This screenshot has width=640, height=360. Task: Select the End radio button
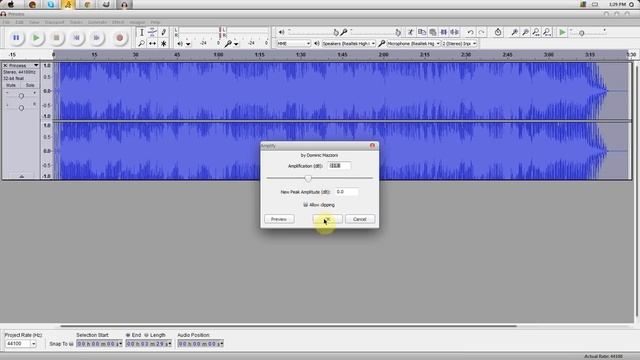tap(128, 335)
